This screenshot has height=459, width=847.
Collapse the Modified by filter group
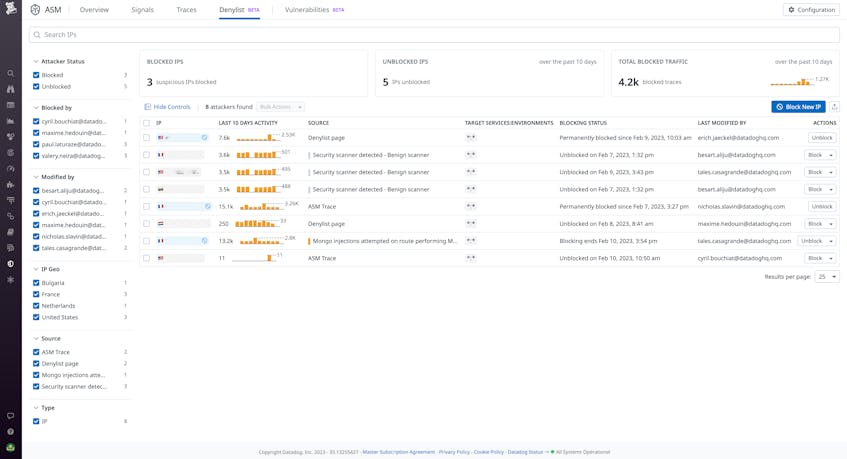[x=36, y=177]
